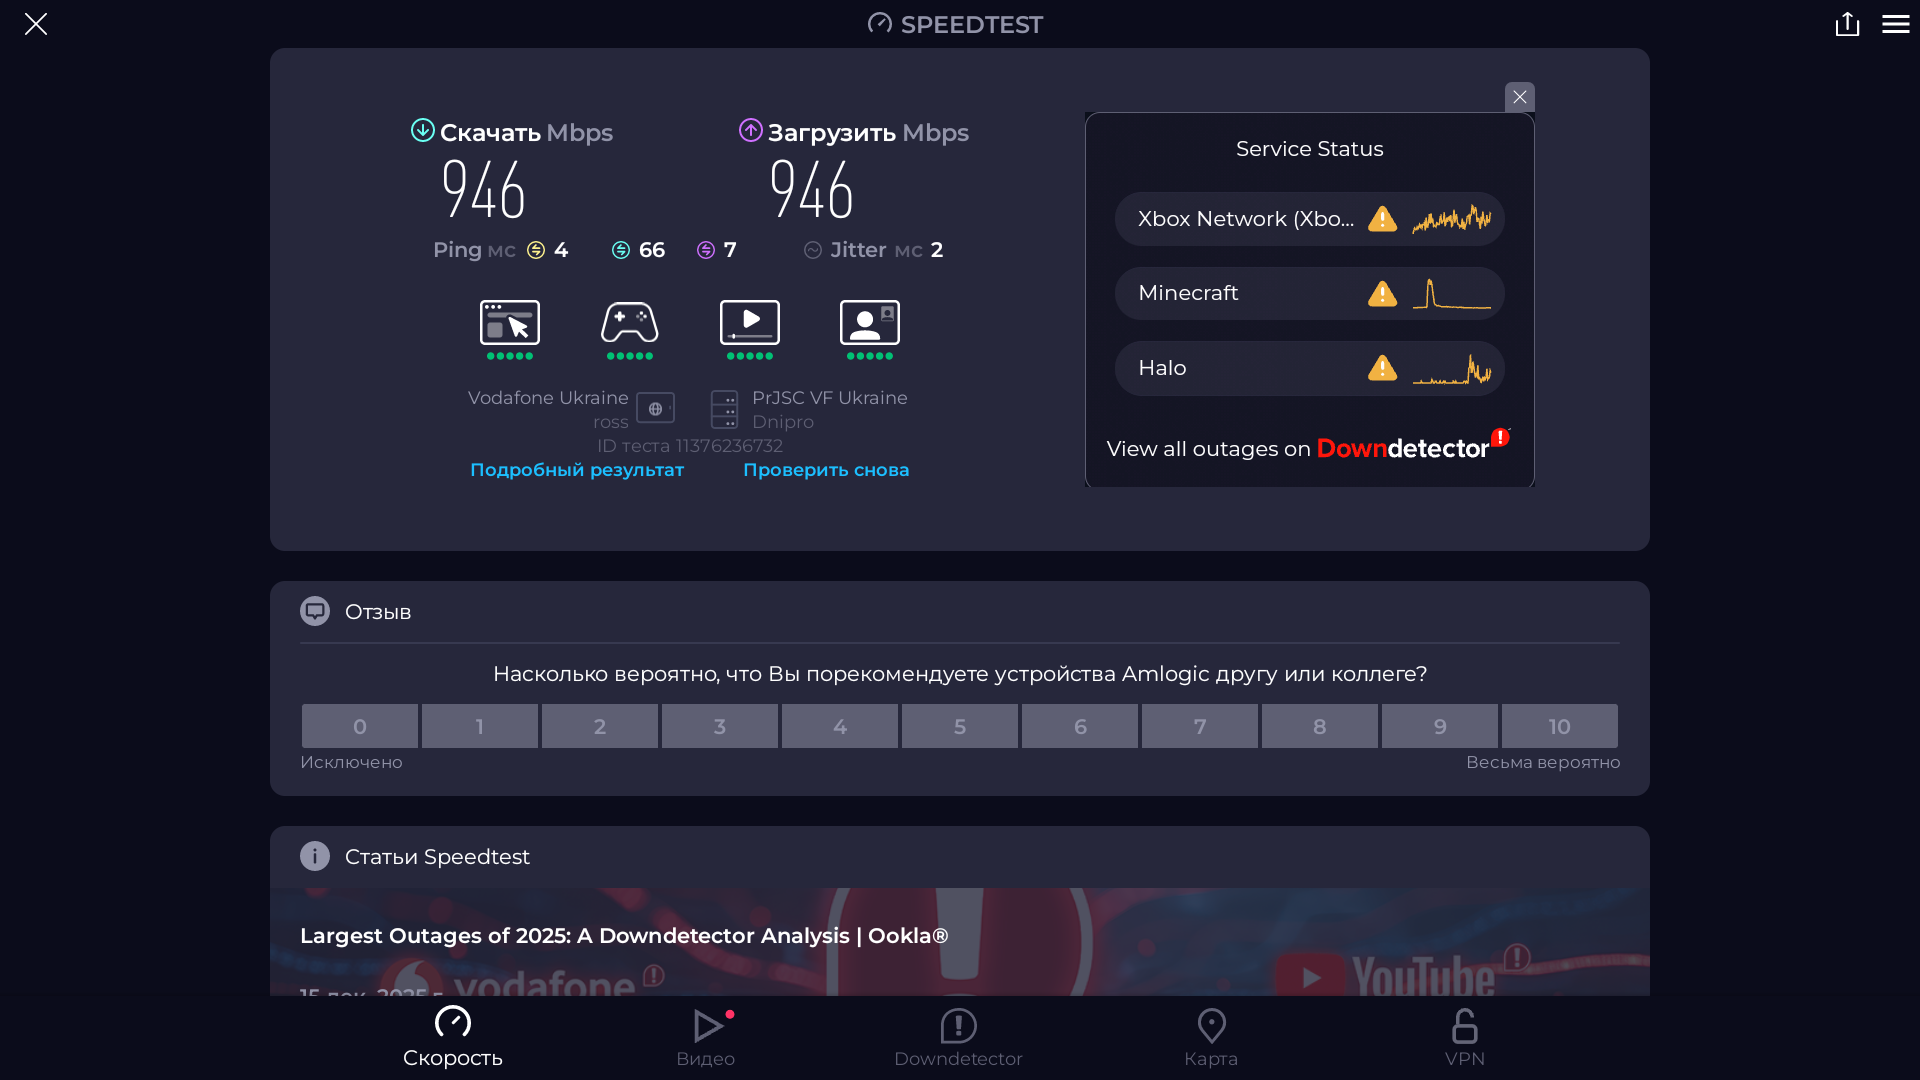Open Xbox Network service status row
1920x1080 pixels.
tap(1309, 219)
